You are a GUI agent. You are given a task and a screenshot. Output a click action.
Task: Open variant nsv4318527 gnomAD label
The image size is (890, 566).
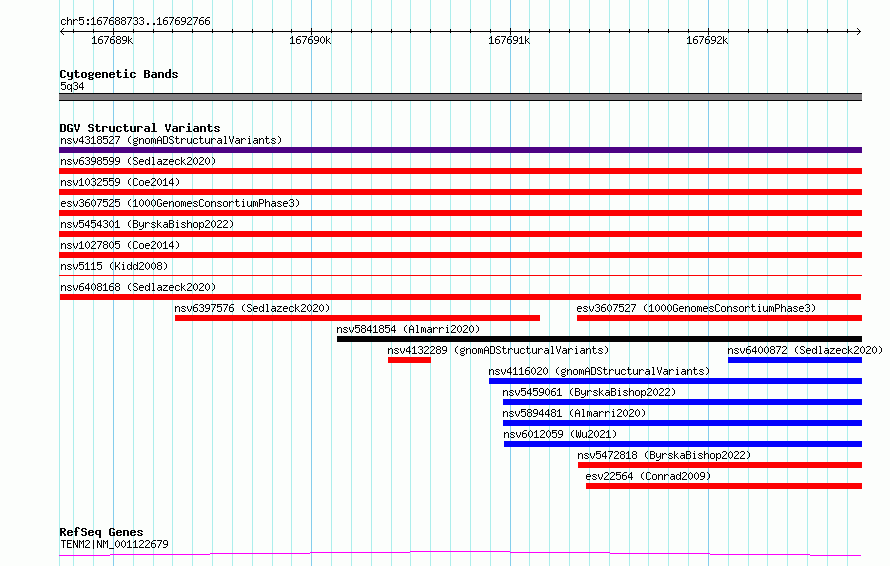coord(171,140)
